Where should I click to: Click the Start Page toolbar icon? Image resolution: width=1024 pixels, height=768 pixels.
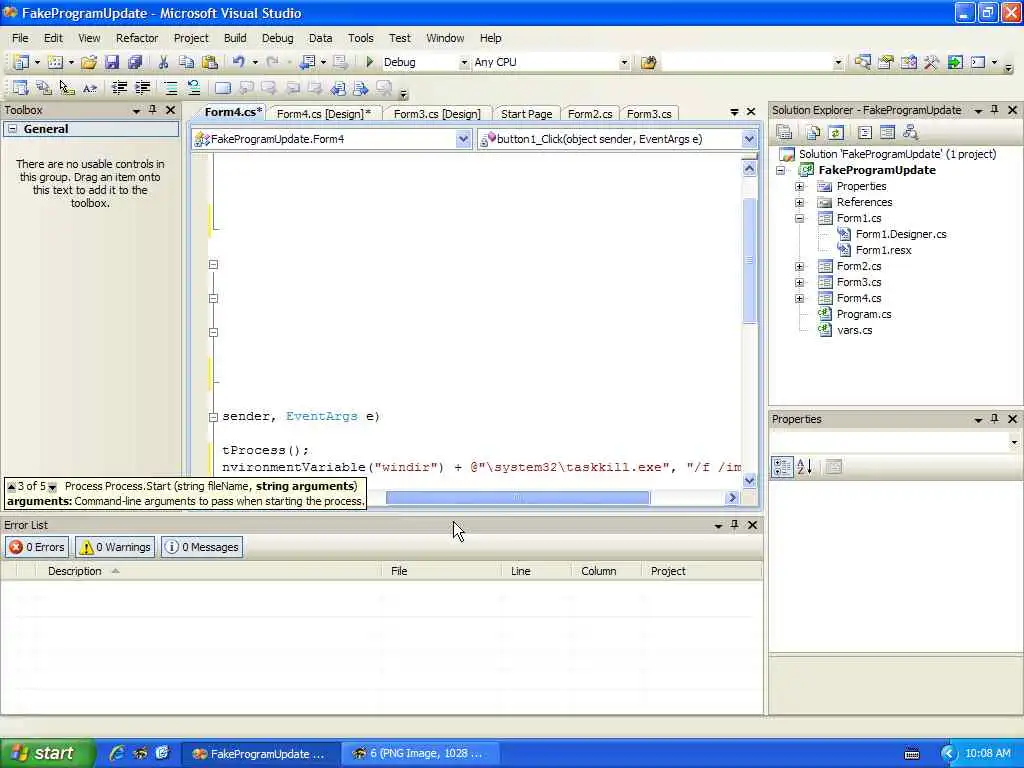pos(955,63)
